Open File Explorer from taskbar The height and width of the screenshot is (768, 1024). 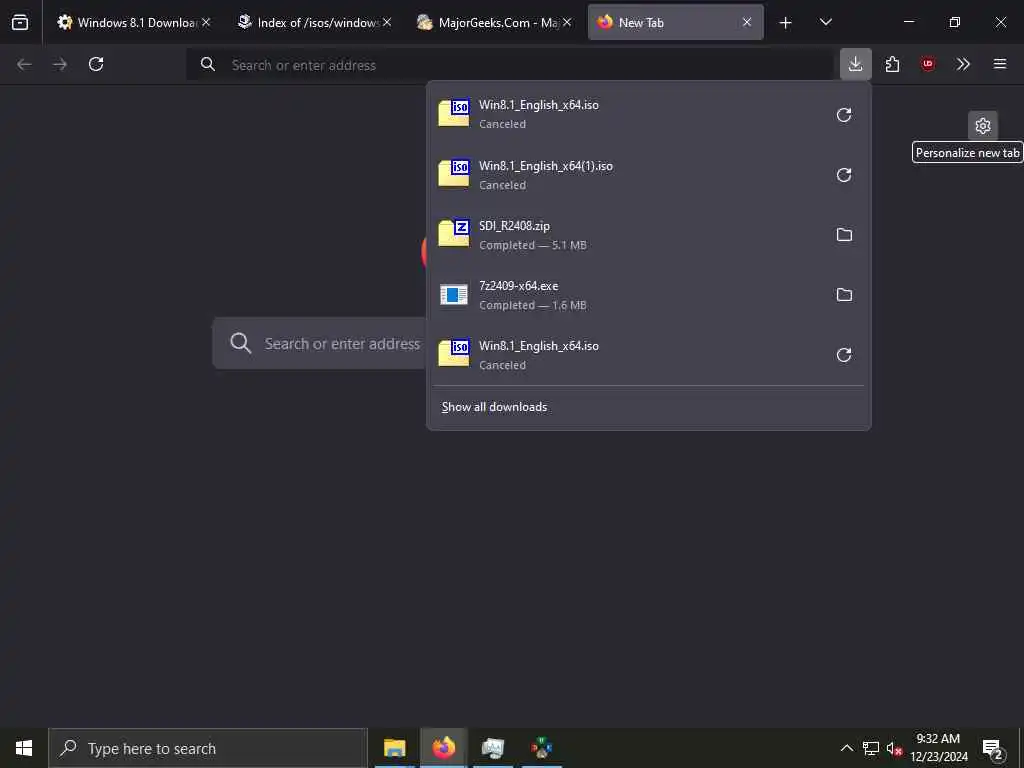tap(394, 748)
